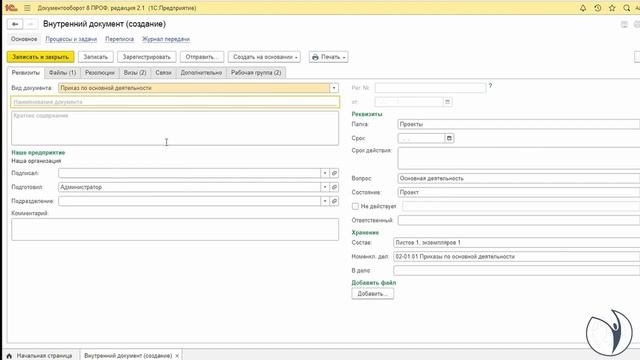Viewport: 640px width, 360px height.
Task: Click the Наименование документа input field
Action: click(x=175, y=102)
